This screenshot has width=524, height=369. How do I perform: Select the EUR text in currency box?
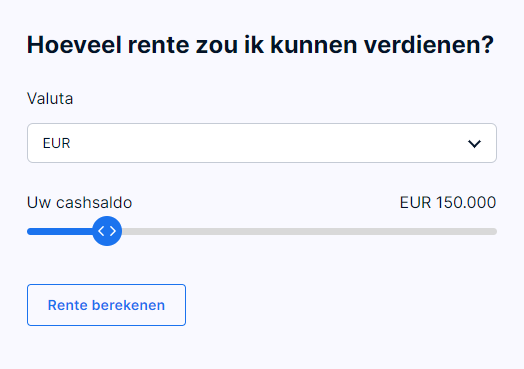[x=56, y=143]
